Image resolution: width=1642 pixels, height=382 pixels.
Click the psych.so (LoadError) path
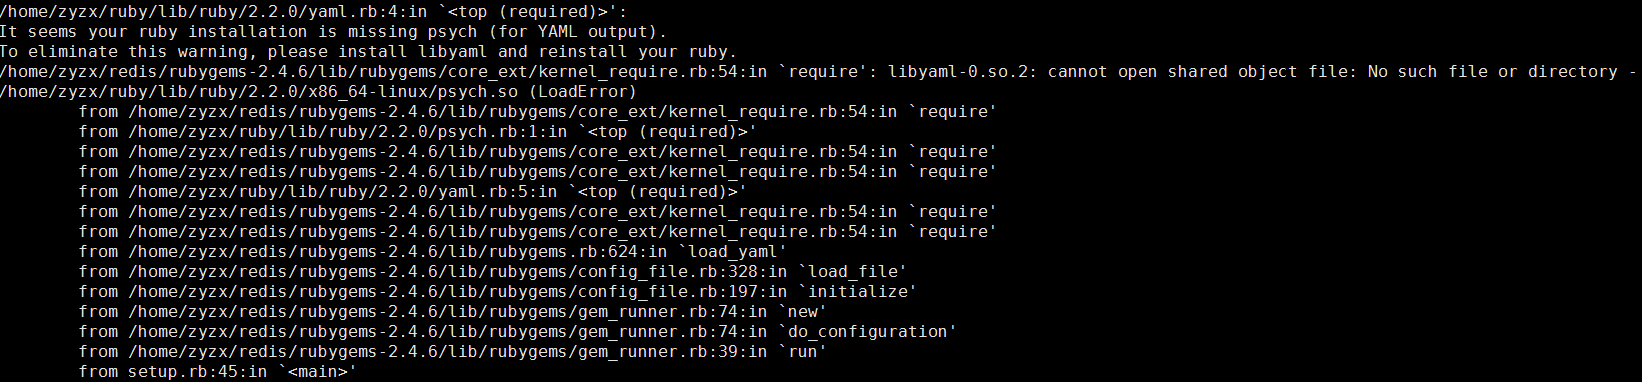click(x=318, y=92)
